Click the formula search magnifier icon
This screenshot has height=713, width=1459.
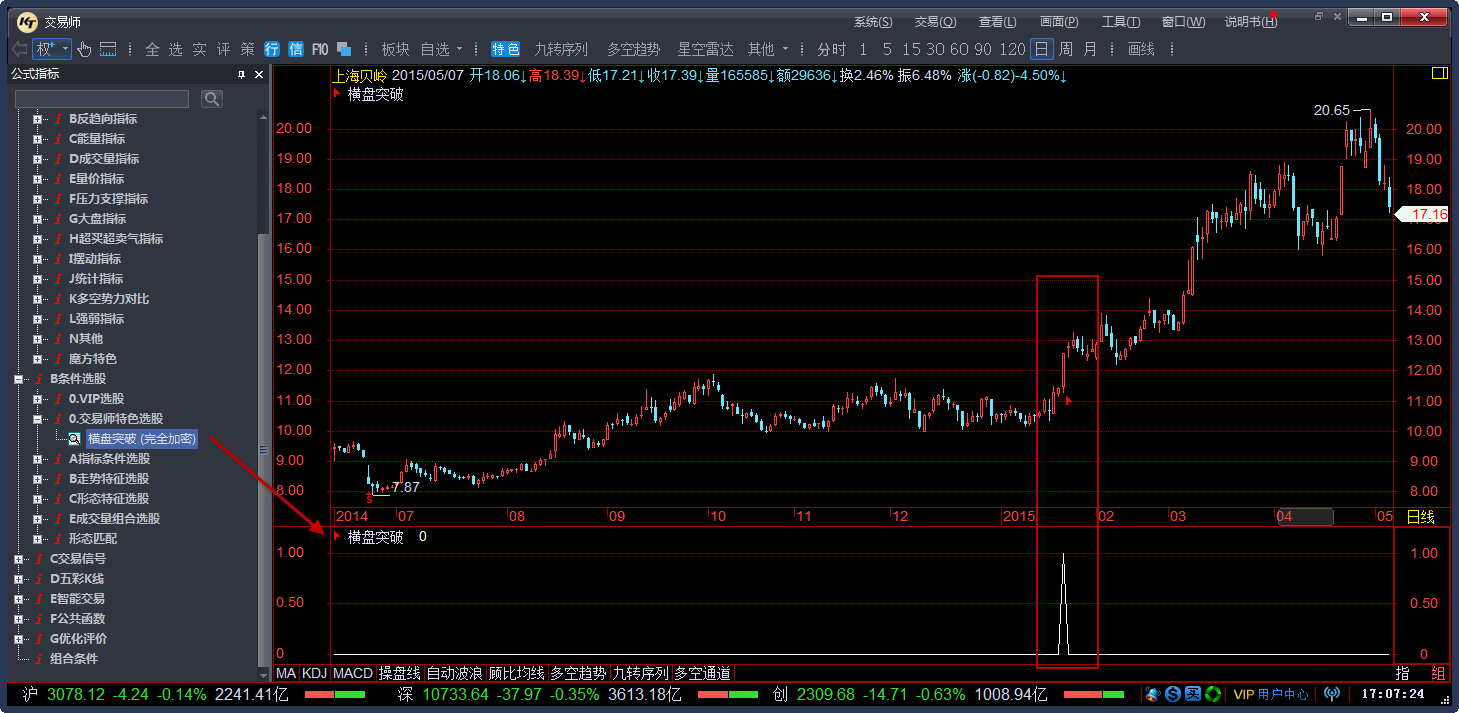[x=212, y=98]
